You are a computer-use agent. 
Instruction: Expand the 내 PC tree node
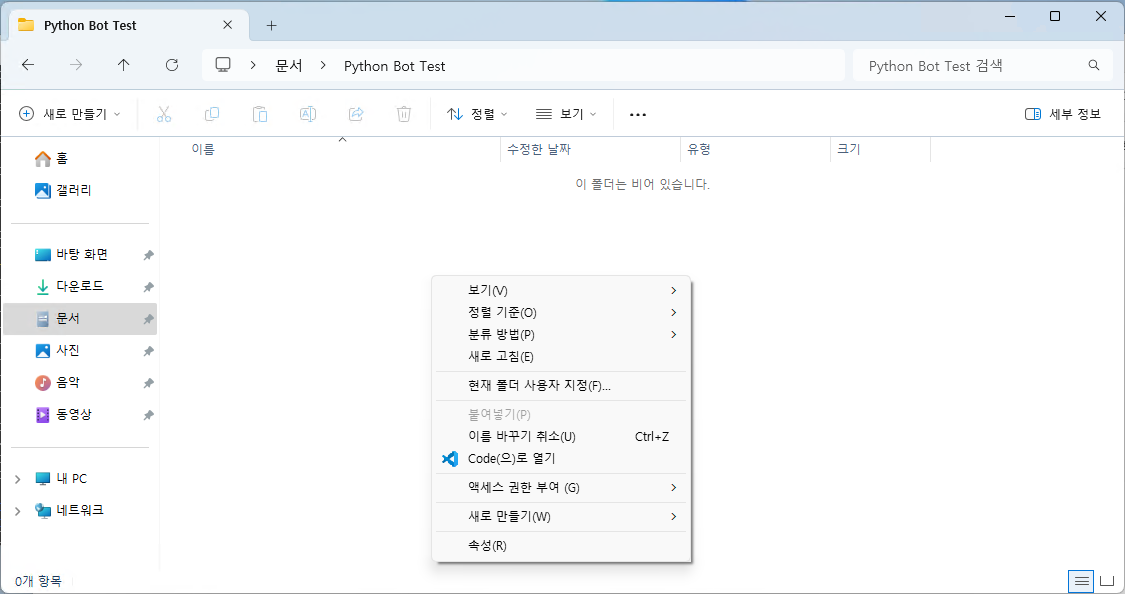pyautogui.click(x=18, y=478)
